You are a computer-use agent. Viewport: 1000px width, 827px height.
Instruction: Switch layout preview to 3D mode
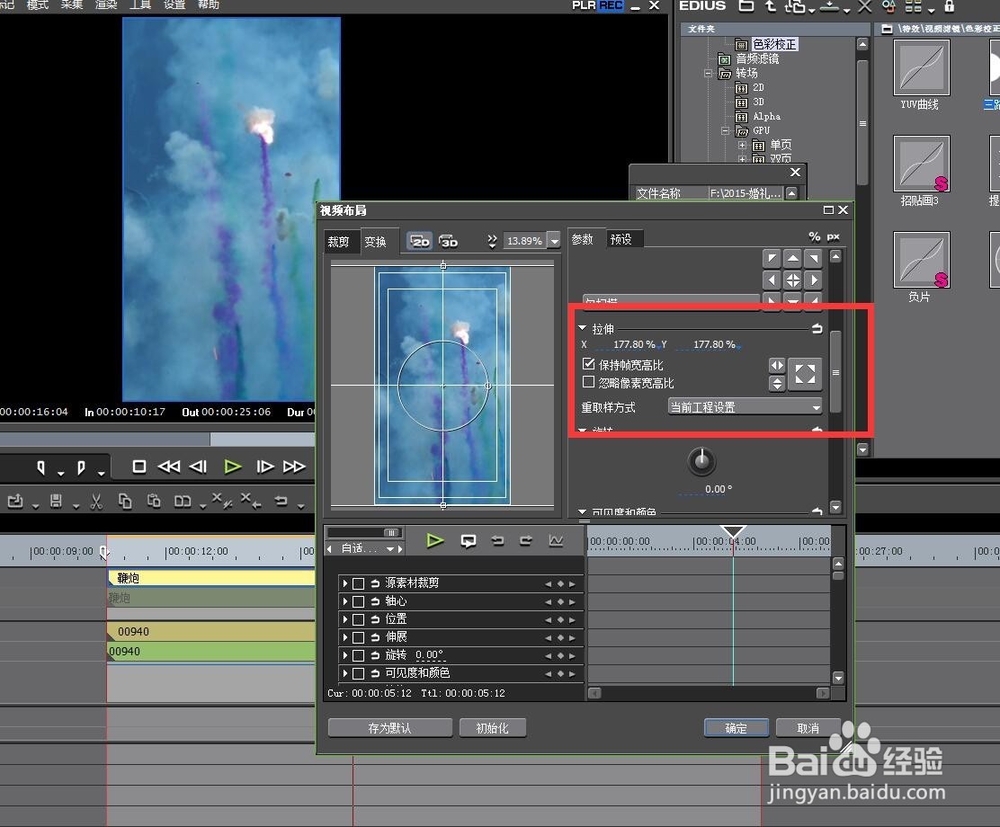(x=448, y=241)
